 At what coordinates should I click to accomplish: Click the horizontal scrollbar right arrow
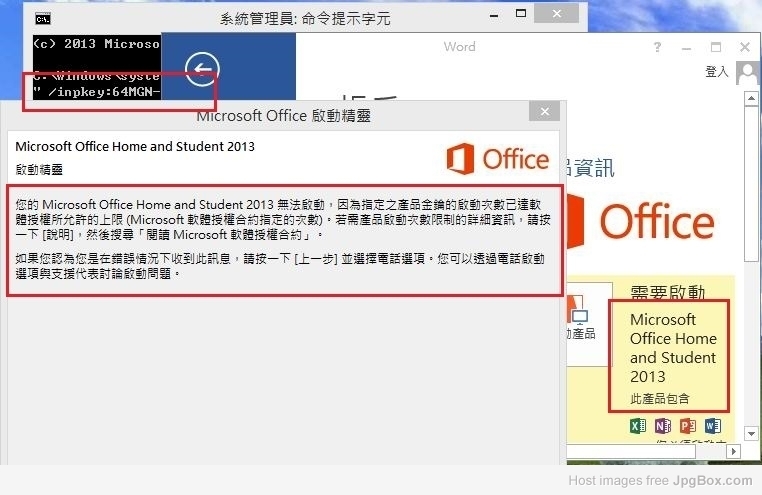(733, 451)
